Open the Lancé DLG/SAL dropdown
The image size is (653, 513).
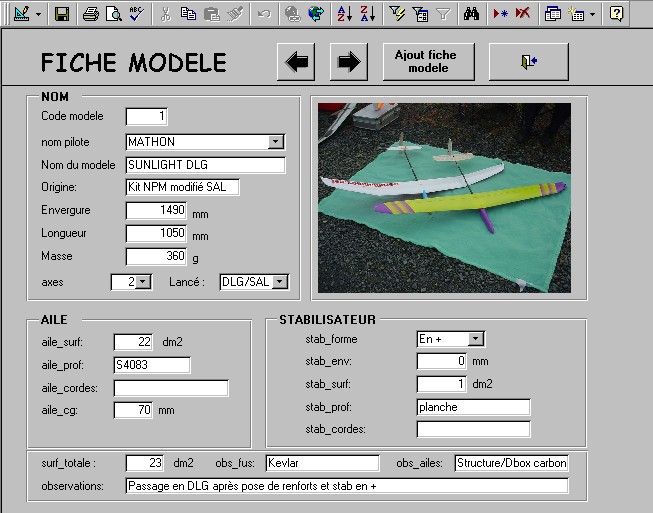(280, 282)
